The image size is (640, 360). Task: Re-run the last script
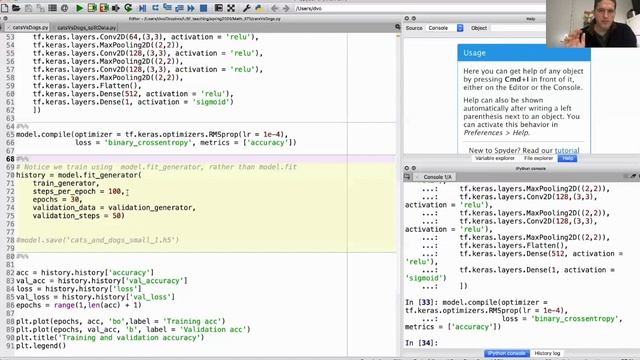coord(128,8)
